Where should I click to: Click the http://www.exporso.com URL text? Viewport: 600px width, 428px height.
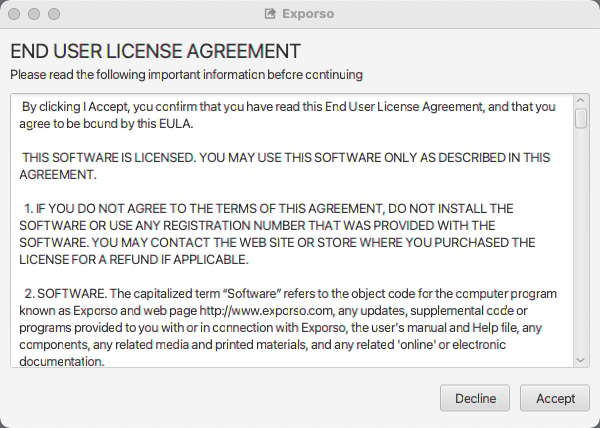(x=268, y=312)
